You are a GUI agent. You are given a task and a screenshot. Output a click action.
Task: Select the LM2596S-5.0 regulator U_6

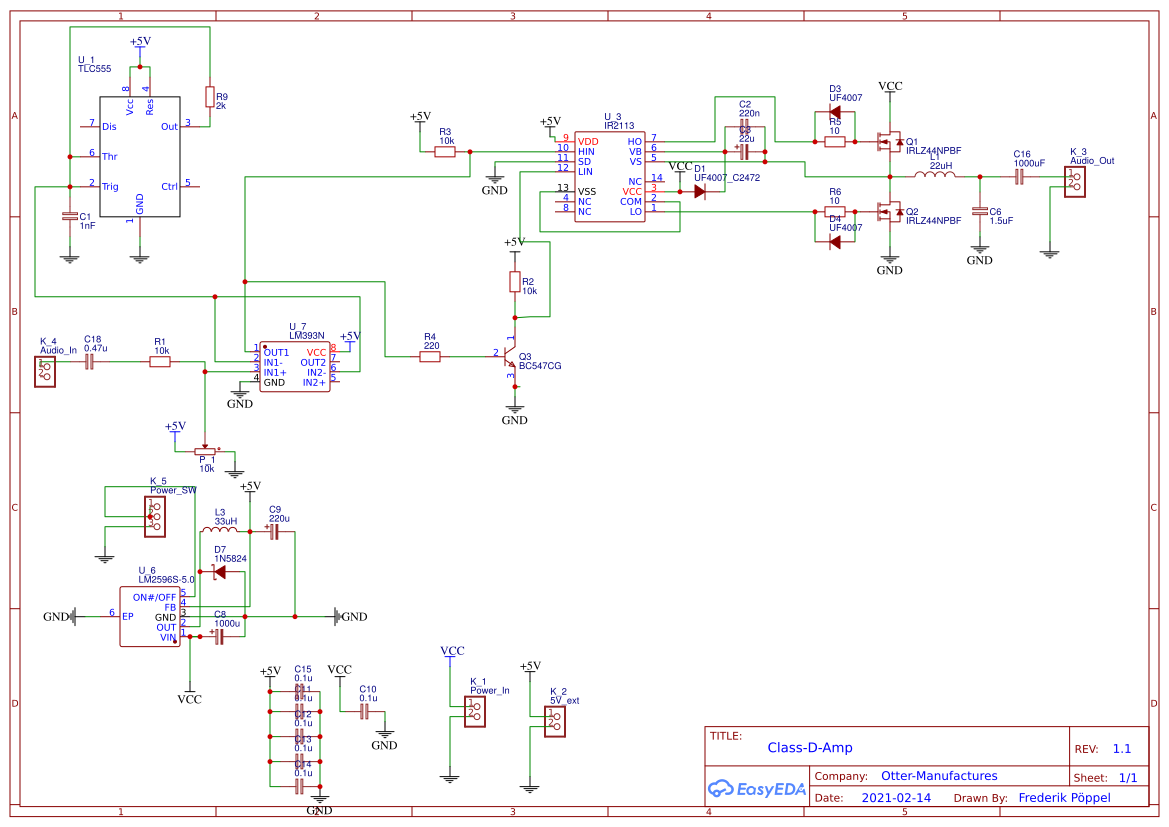tap(150, 615)
